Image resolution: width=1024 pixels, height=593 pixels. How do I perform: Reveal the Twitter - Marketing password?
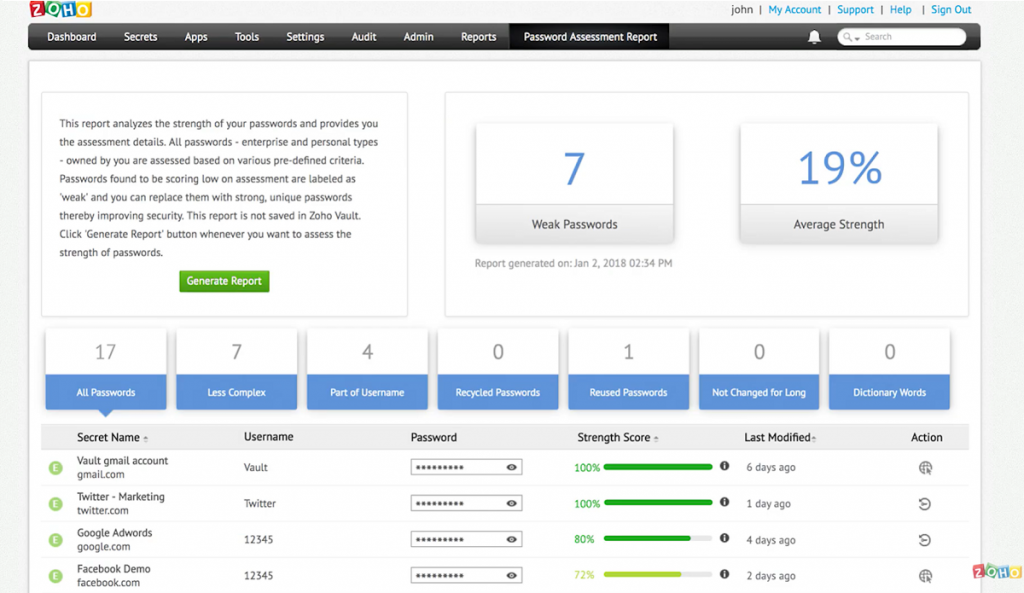click(512, 503)
